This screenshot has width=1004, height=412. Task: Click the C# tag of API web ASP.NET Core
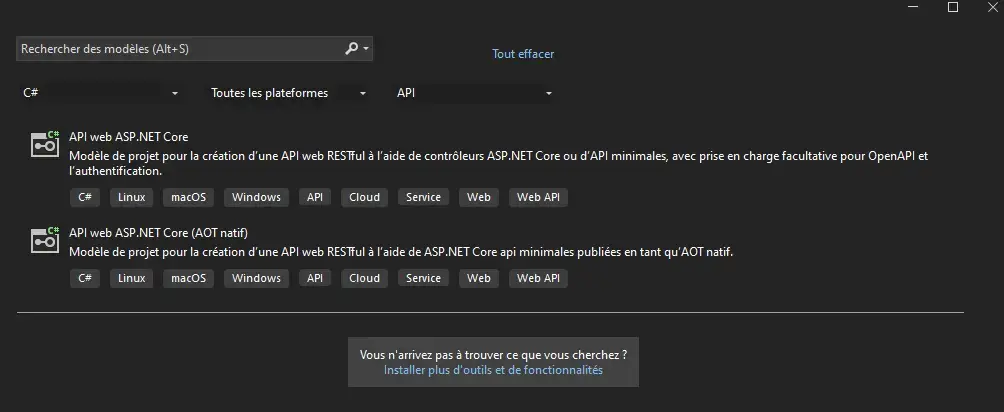click(85, 197)
